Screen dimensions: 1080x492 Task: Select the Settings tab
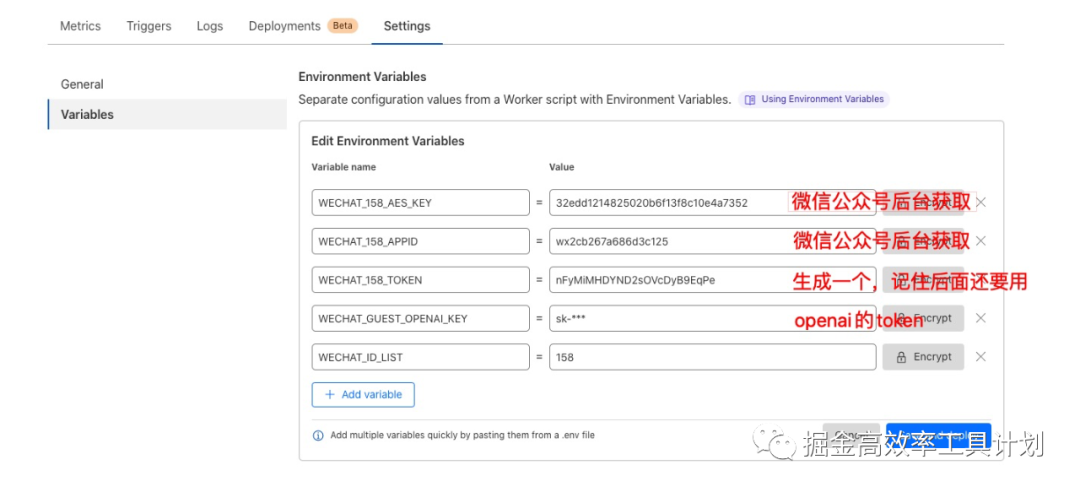407,26
